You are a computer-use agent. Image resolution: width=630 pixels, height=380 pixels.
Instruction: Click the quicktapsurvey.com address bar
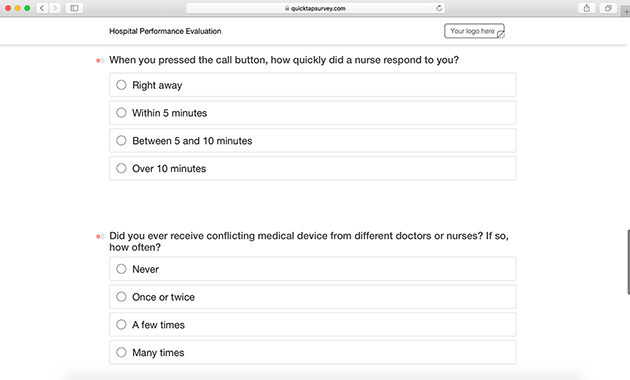click(x=315, y=8)
